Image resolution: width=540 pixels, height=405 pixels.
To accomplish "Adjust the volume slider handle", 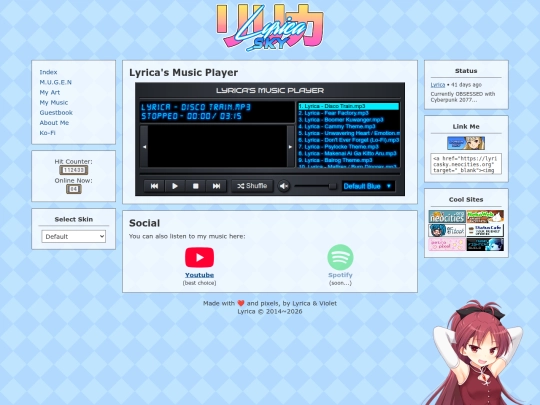I will 332,186.
